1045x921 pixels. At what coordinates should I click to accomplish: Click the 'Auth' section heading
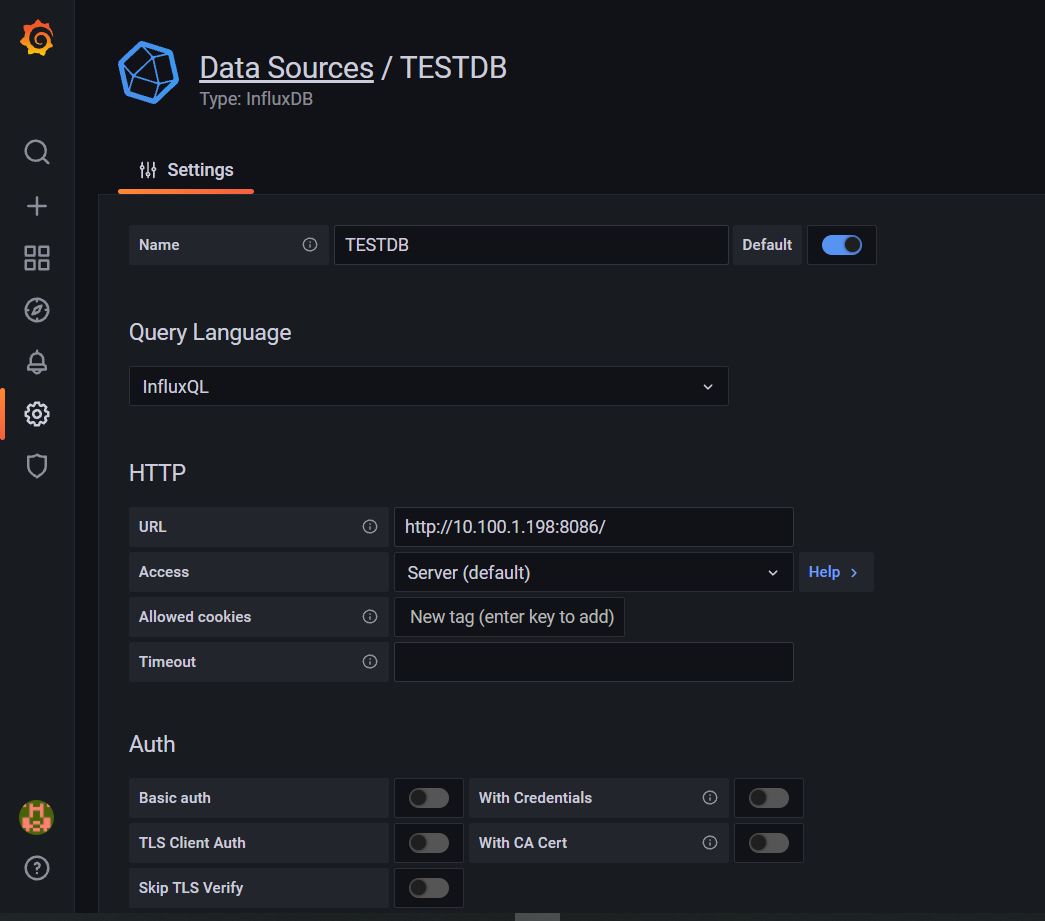(152, 744)
